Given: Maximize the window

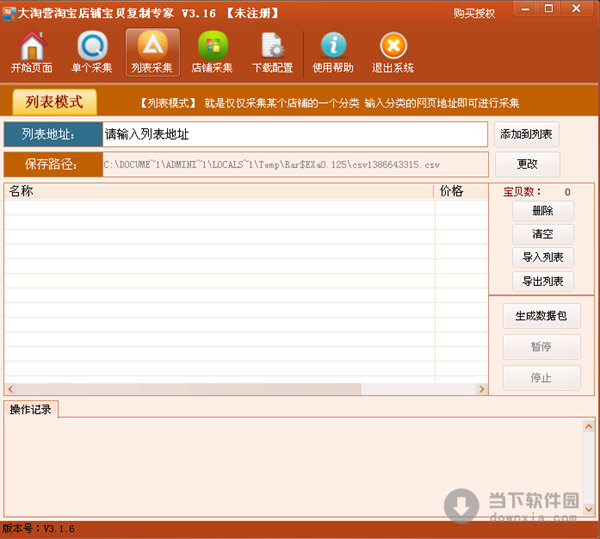Looking at the screenshot, I should pos(549,8).
